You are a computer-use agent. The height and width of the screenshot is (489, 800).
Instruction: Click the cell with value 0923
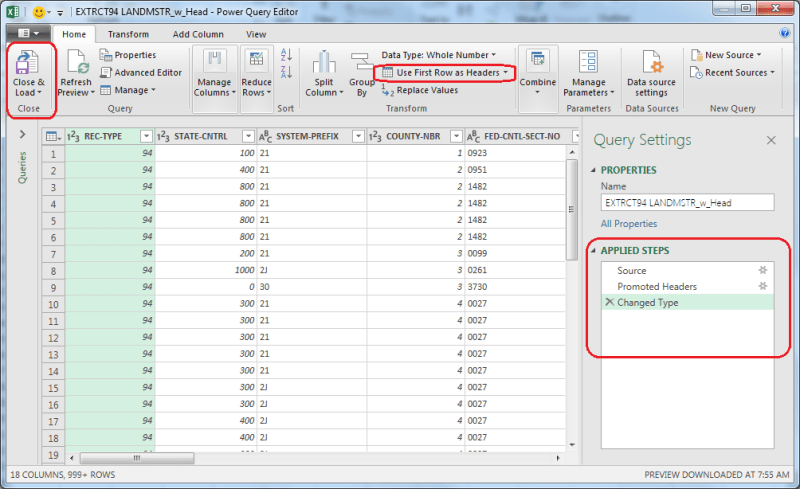click(515, 153)
